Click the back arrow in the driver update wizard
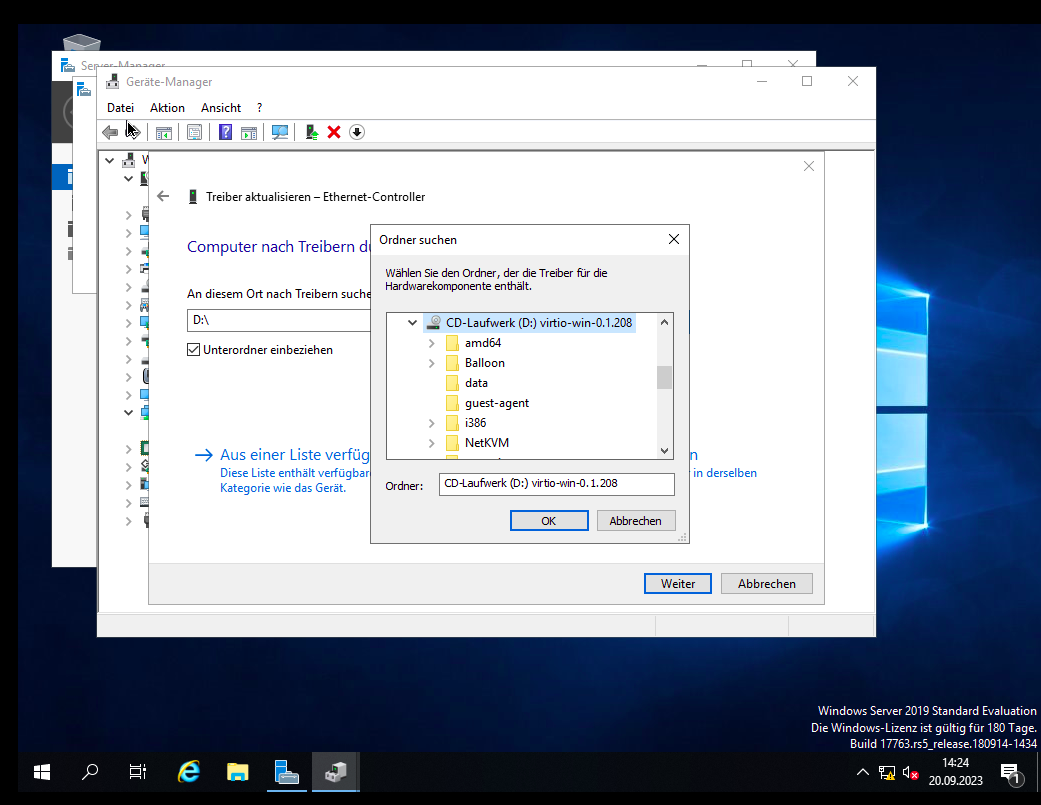 click(x=163, y=196)
